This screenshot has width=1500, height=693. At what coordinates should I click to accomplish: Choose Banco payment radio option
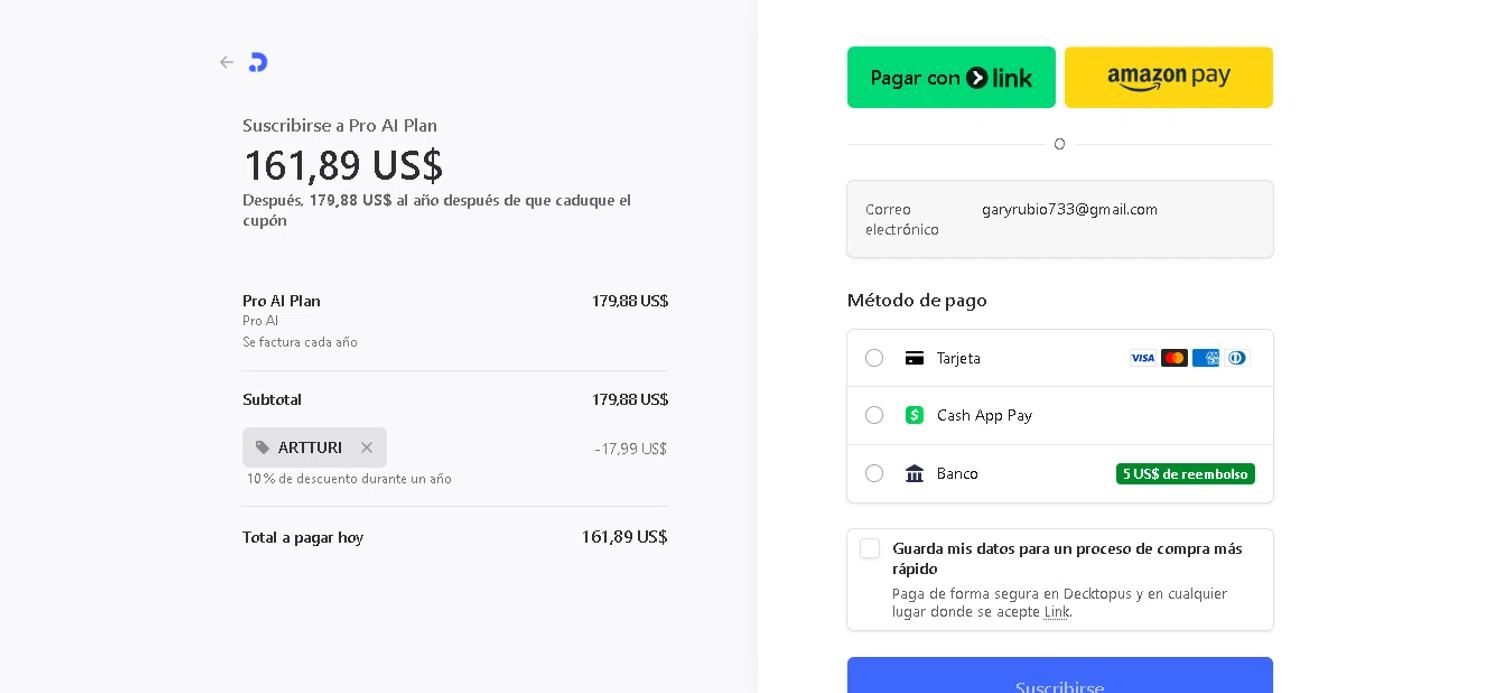click(x=874, y=474)
